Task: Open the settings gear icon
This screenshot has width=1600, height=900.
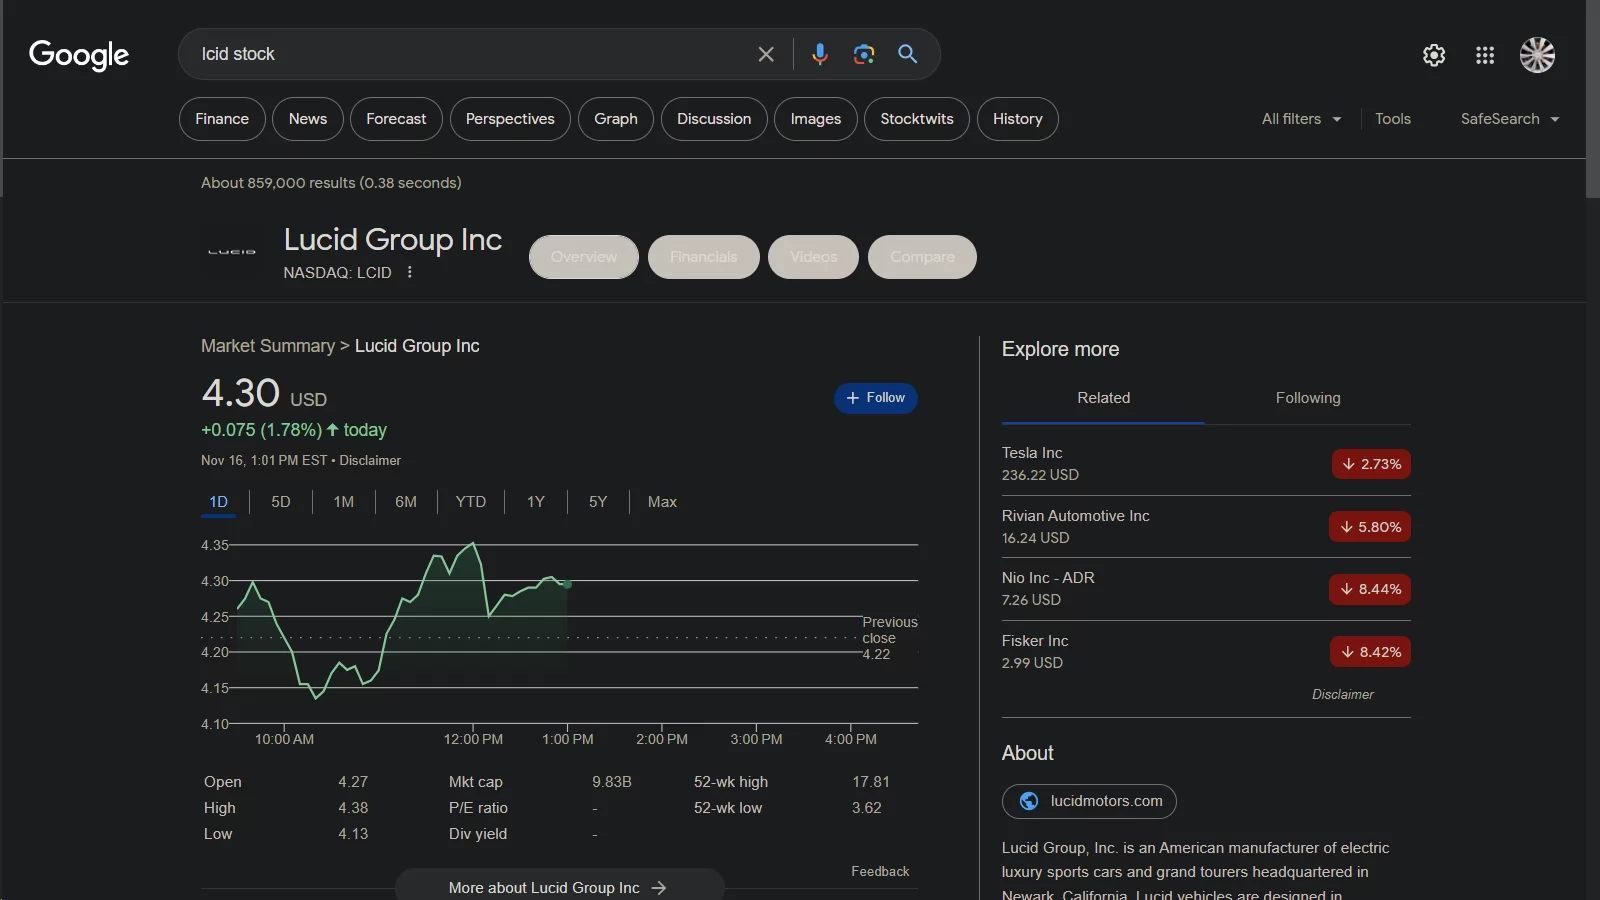Action: pyautogui.click(x=1434, y=55)
